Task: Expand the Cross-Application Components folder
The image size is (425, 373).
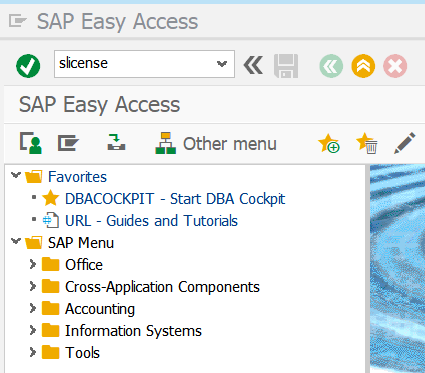Action: 32,287
